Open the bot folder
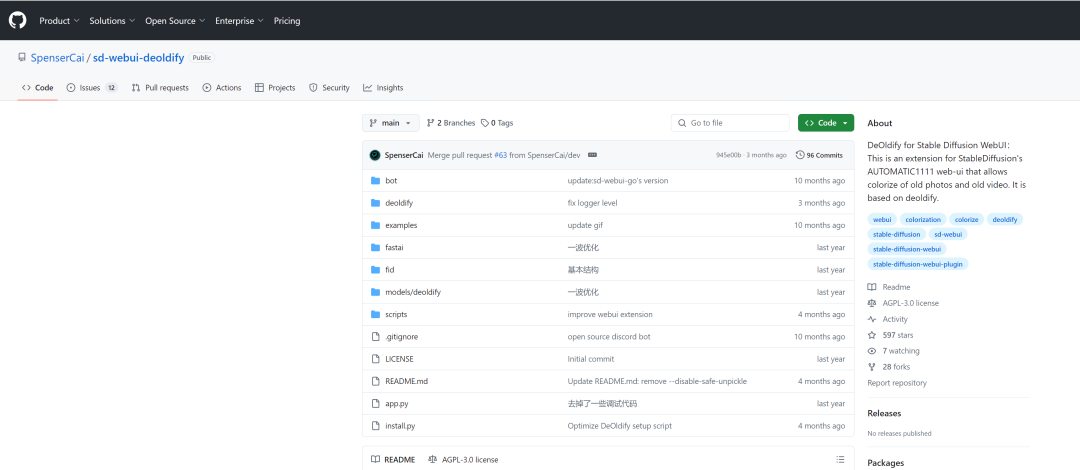Viewport: 1080px width, 470px height. [391, 181]
